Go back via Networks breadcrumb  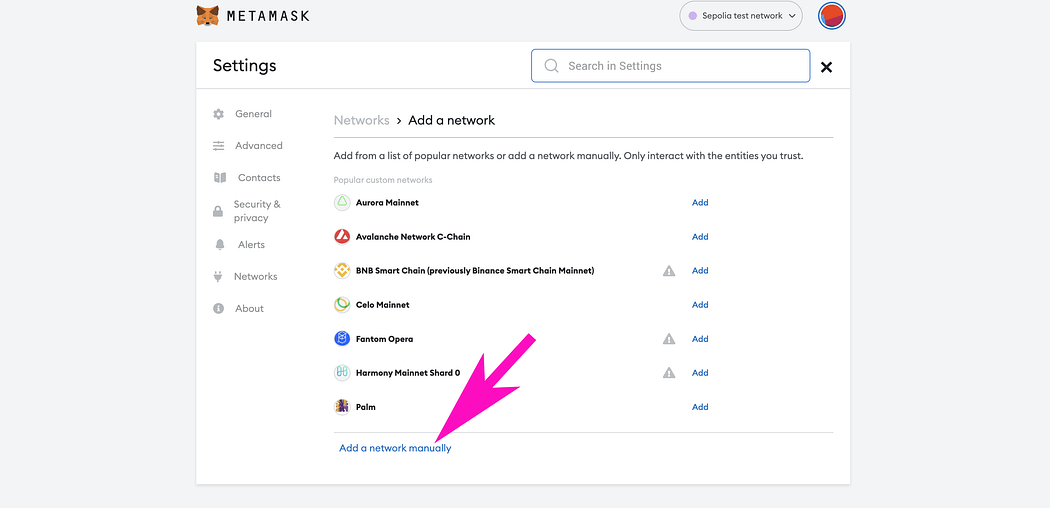click(362, 120)
